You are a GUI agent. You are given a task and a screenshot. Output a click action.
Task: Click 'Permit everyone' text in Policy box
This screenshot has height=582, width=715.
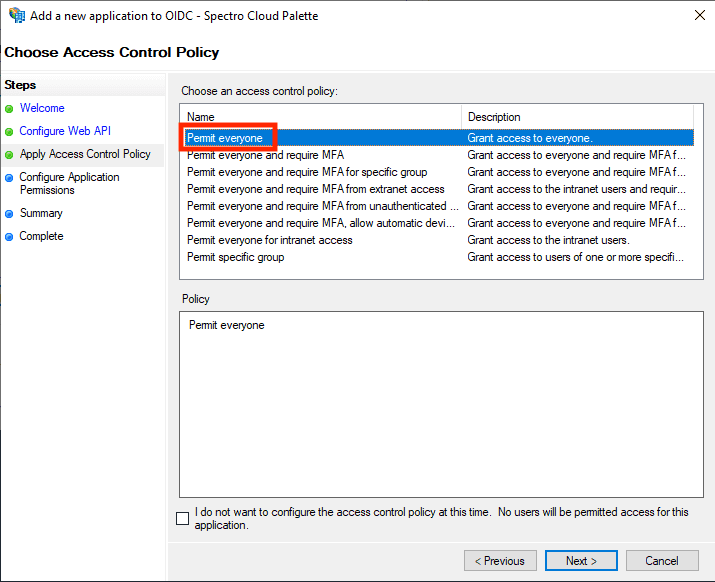click(x=227, y=325)
